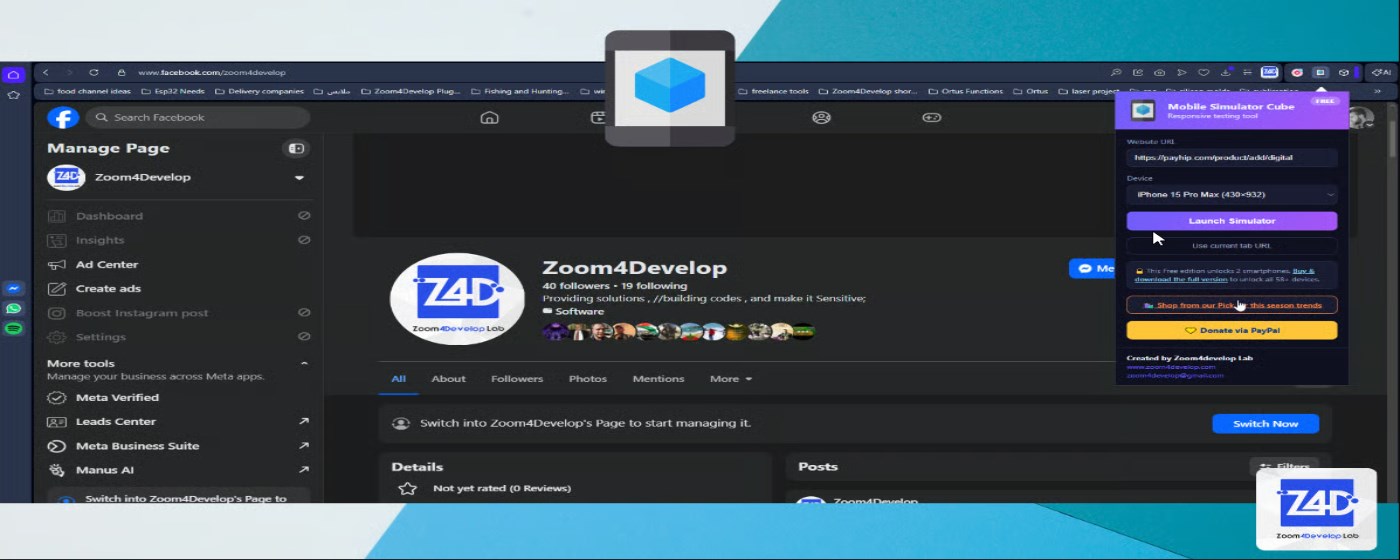
Task: Click the camera snapshot icon in toolbar
Action: [1159, 73]
